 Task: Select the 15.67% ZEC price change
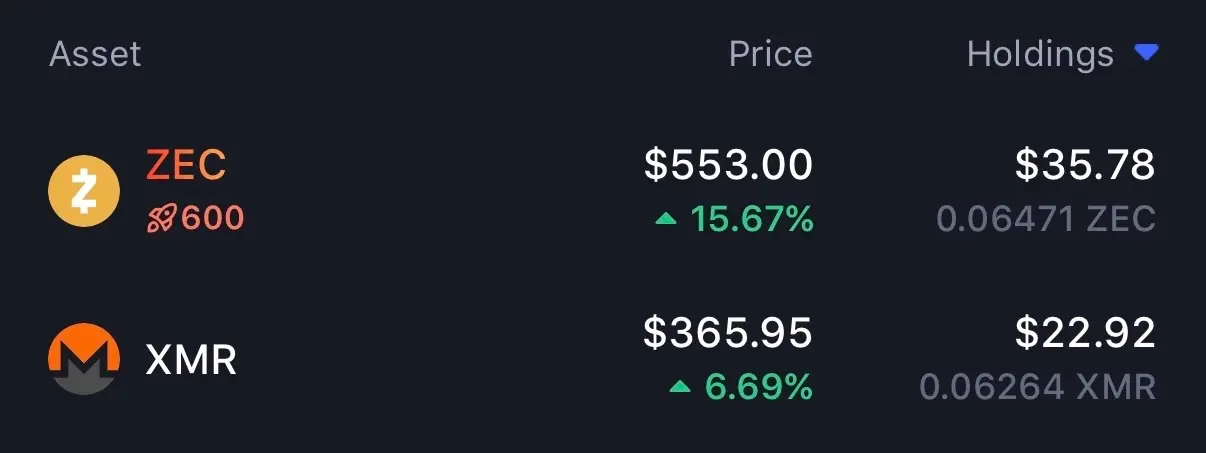coord(752,218)
